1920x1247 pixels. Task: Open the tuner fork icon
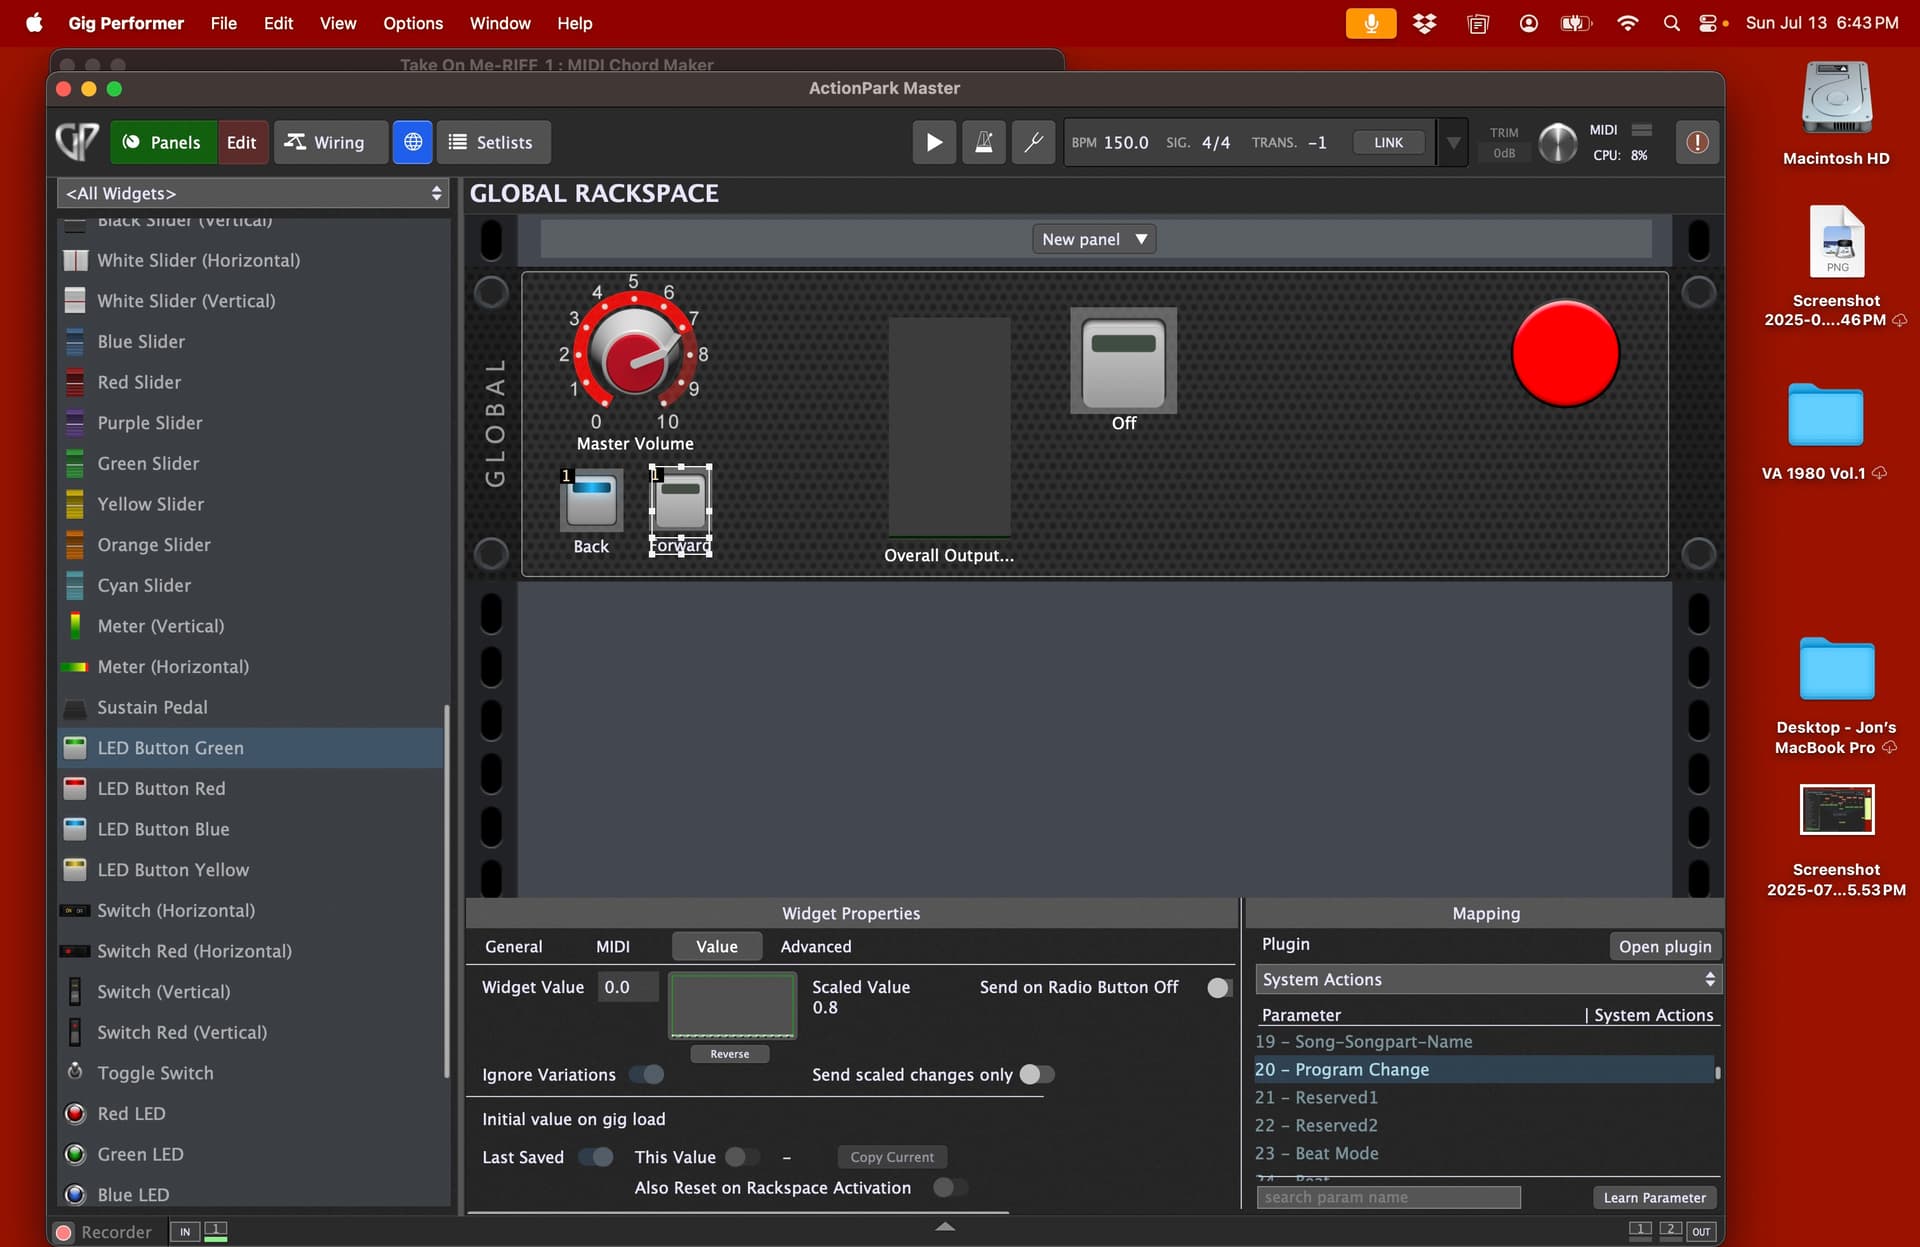pos(1033,142)
